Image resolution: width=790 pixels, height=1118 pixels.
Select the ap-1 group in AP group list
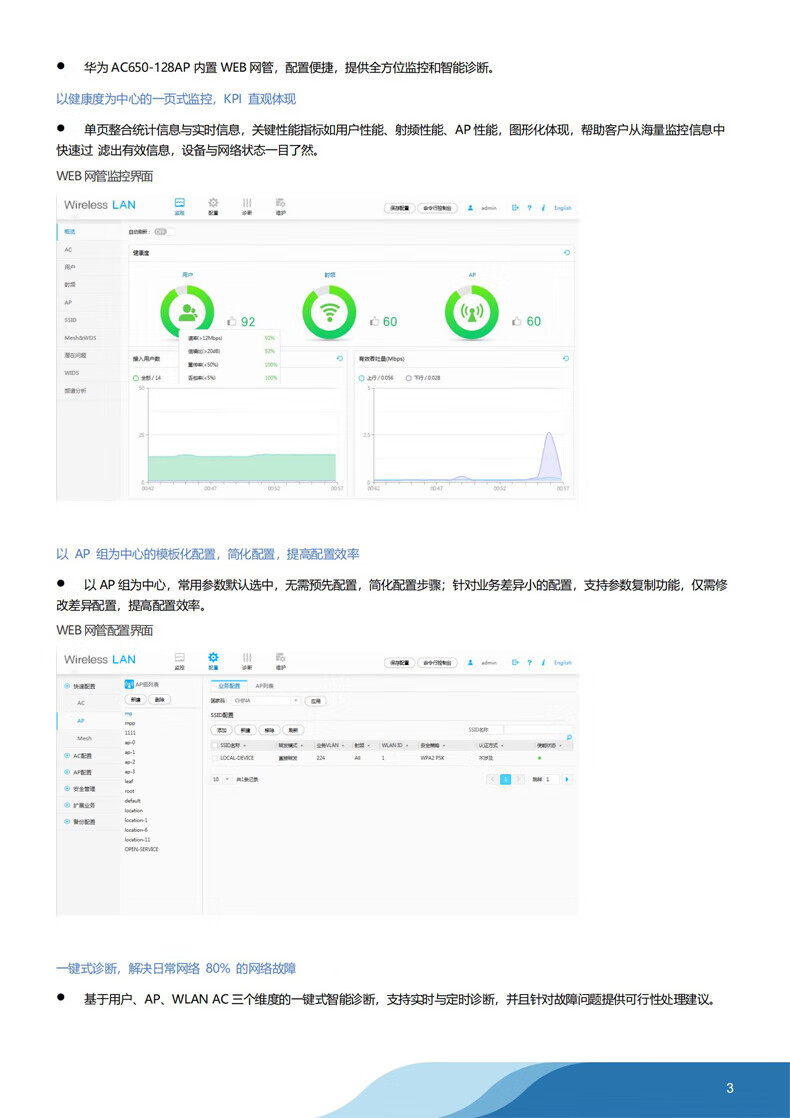pyautogui.click(x=130, y=752)
